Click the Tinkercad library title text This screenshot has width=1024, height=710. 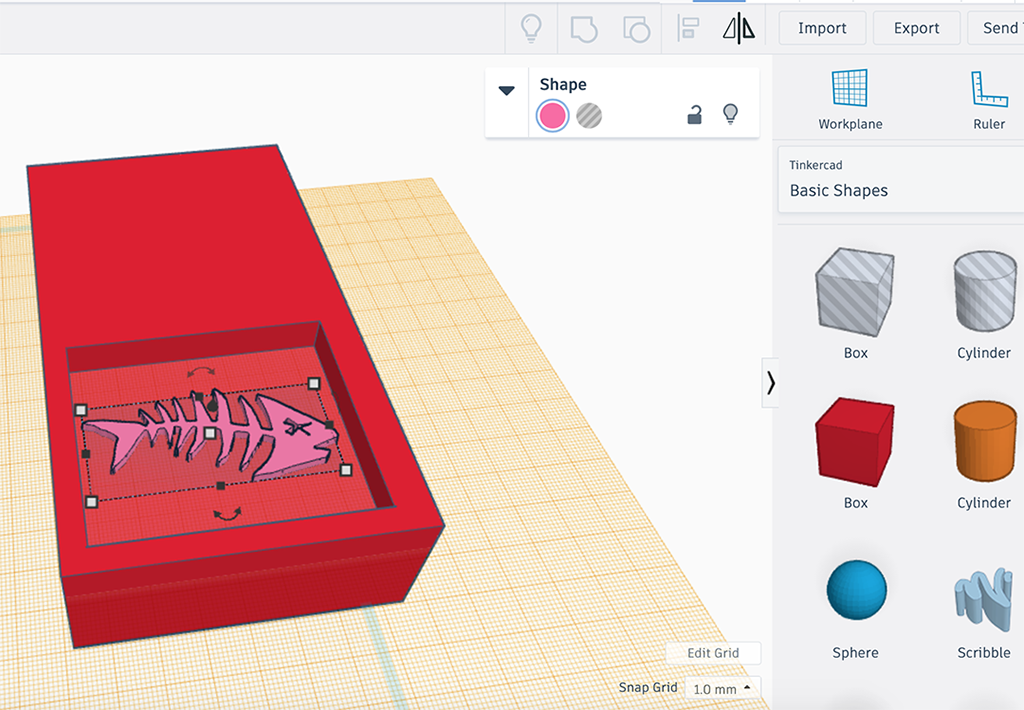[x=815, y=165]
